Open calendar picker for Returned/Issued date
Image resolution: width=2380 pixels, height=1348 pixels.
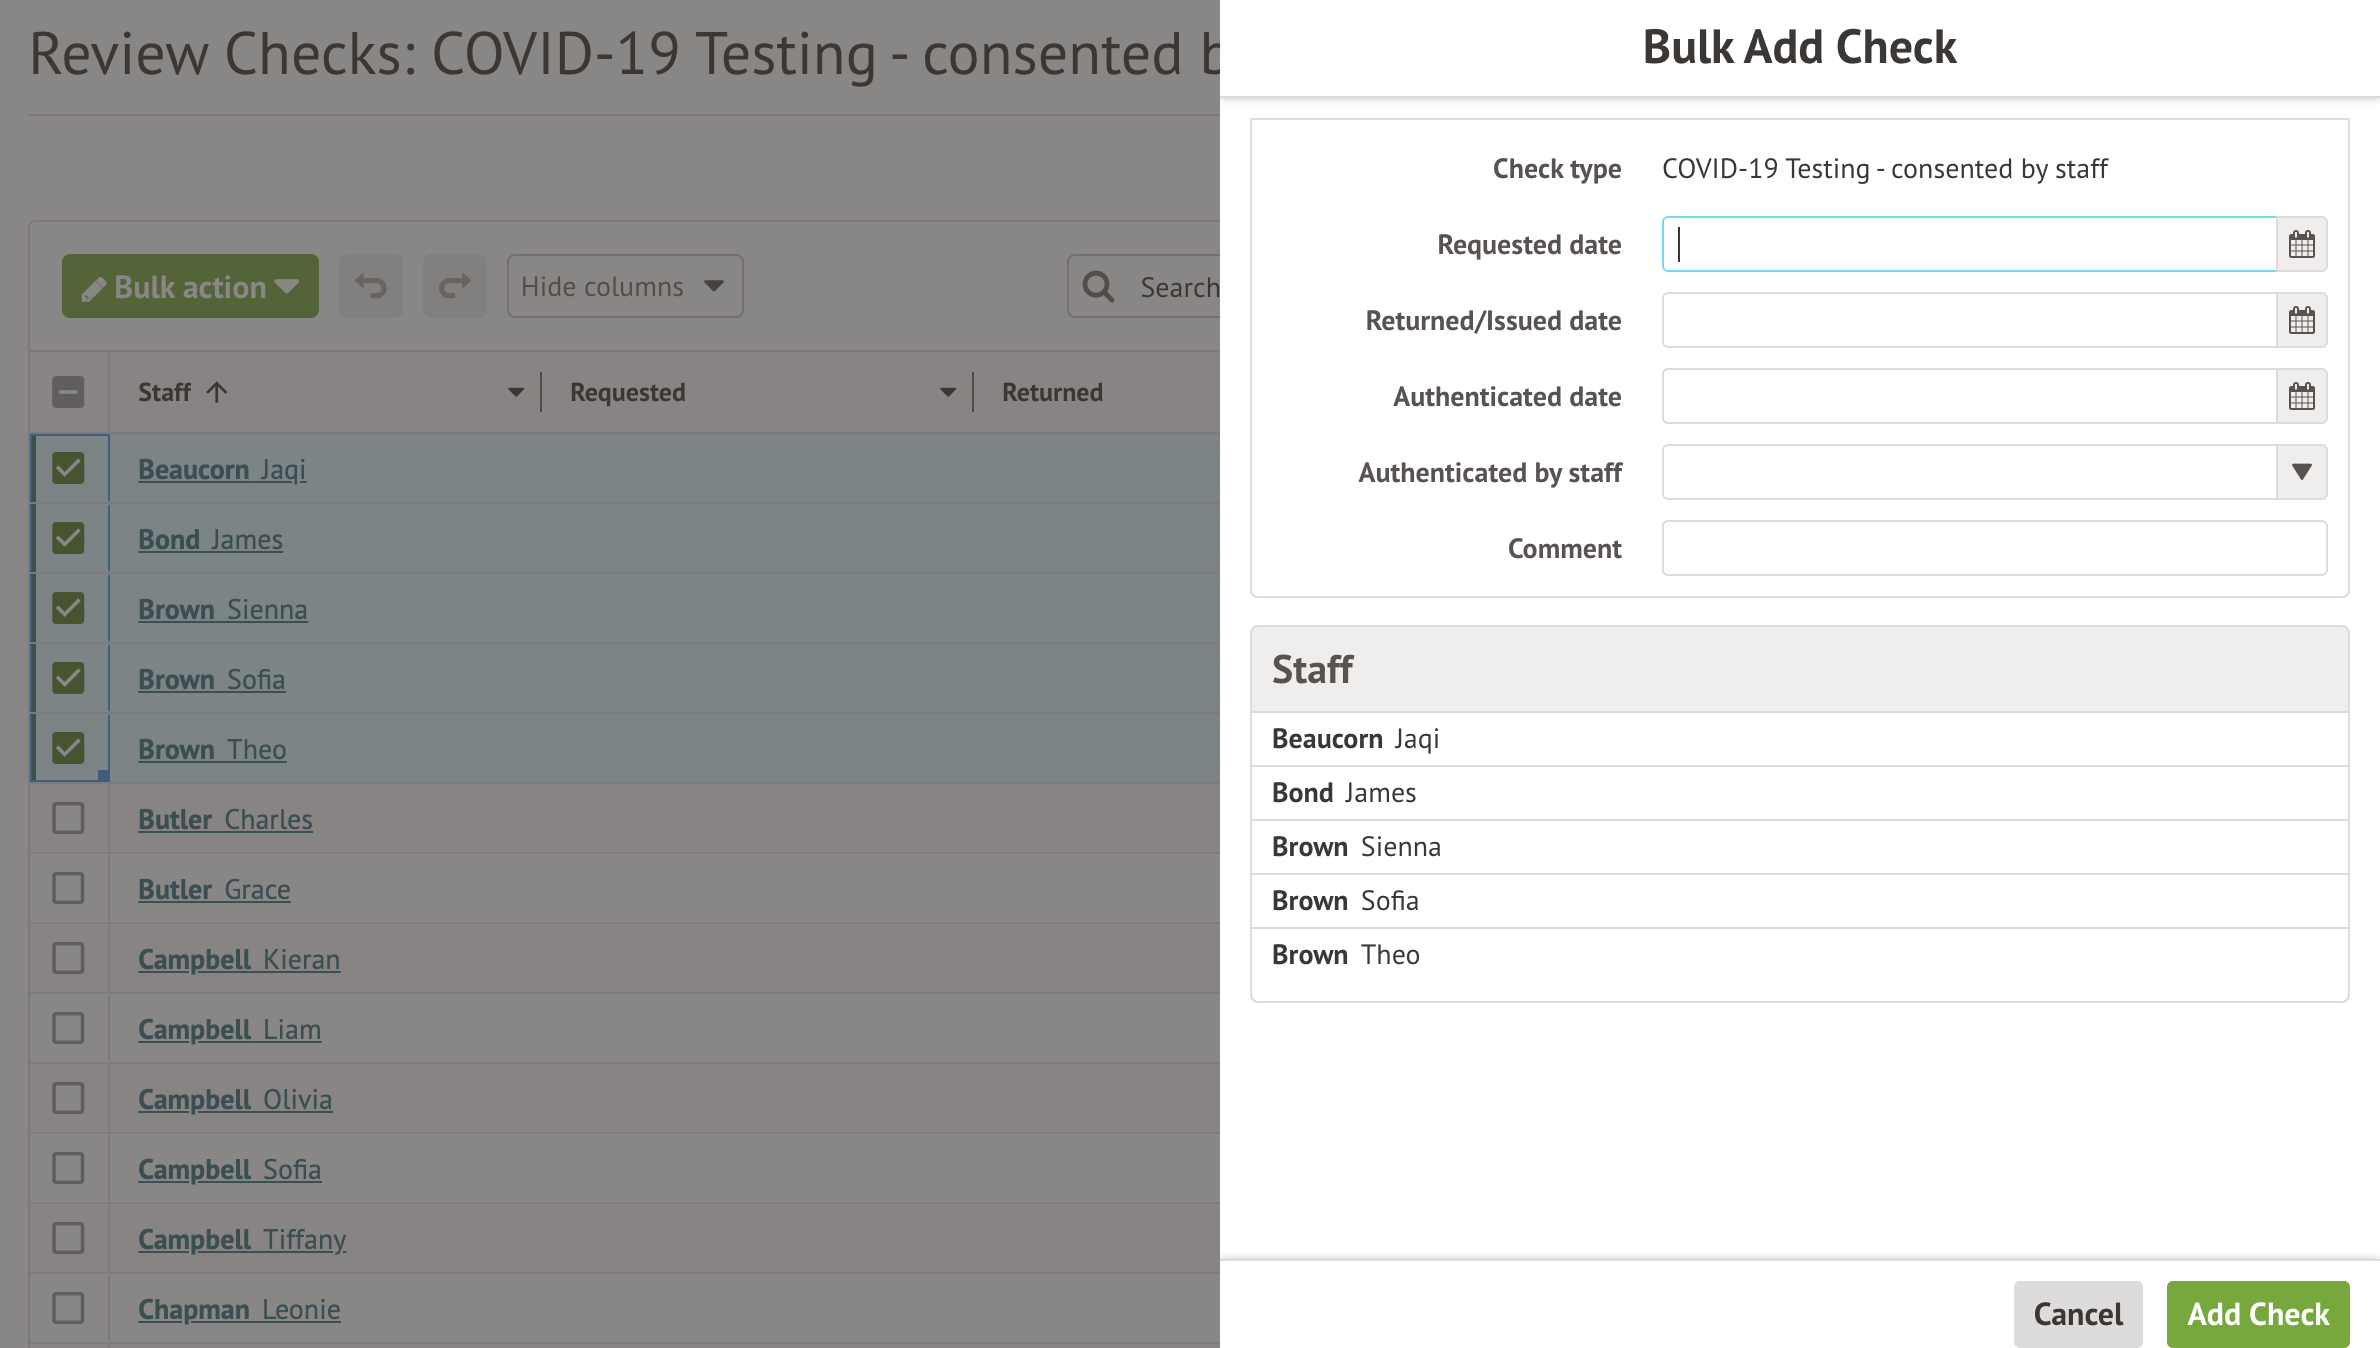(x=2301, y=320)
